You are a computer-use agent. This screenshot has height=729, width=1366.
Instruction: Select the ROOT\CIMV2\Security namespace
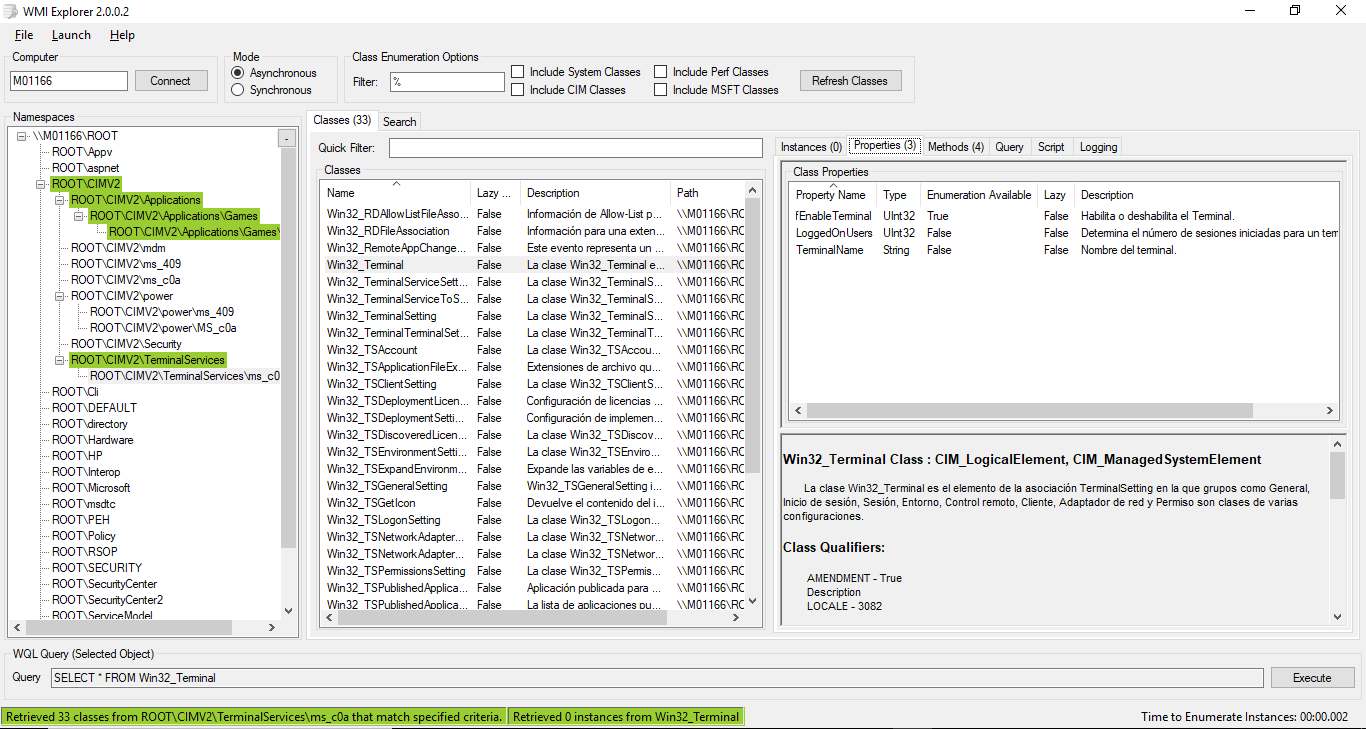coord(126,344)
